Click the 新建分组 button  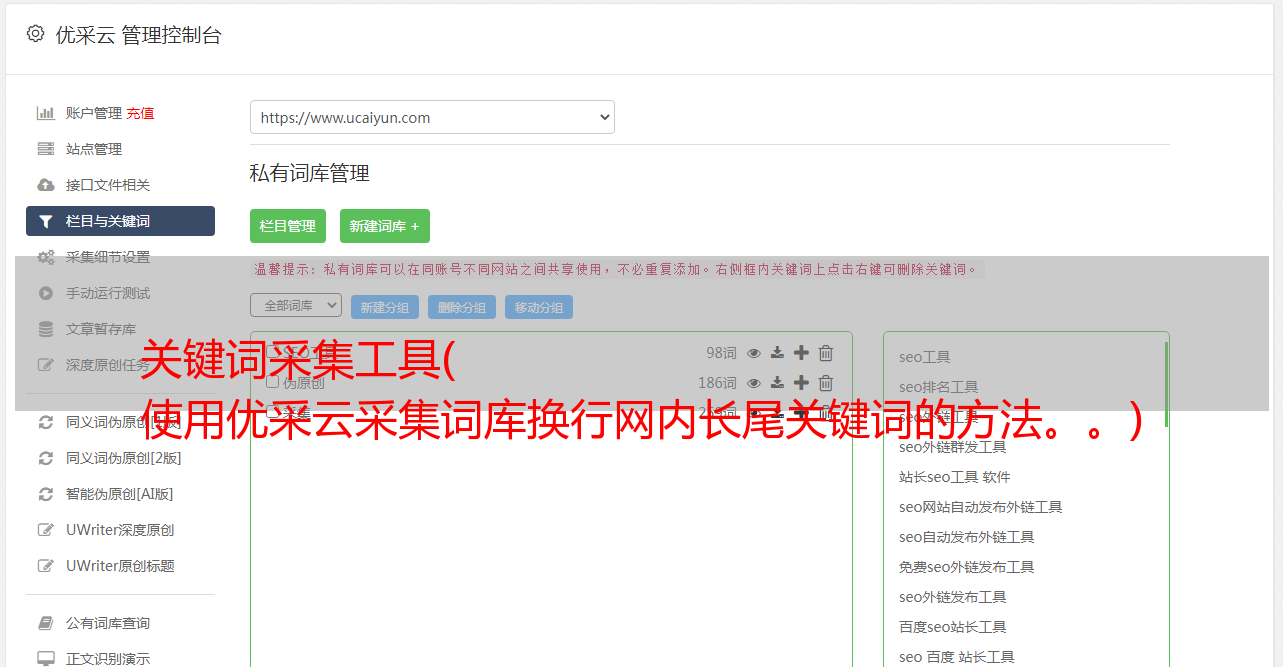click(x=385, y=307)
